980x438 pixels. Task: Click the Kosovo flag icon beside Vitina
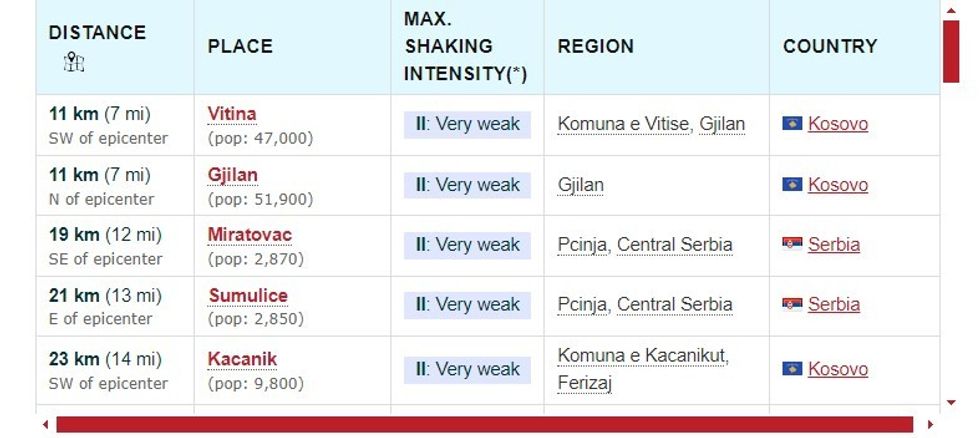(792, 124)
